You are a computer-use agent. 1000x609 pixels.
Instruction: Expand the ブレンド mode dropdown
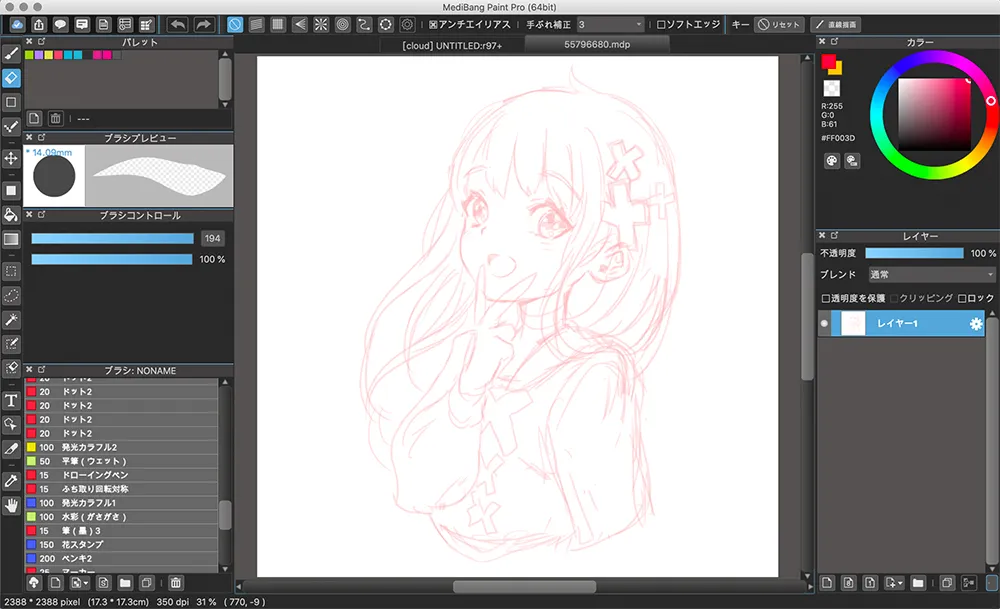point(930,274)
